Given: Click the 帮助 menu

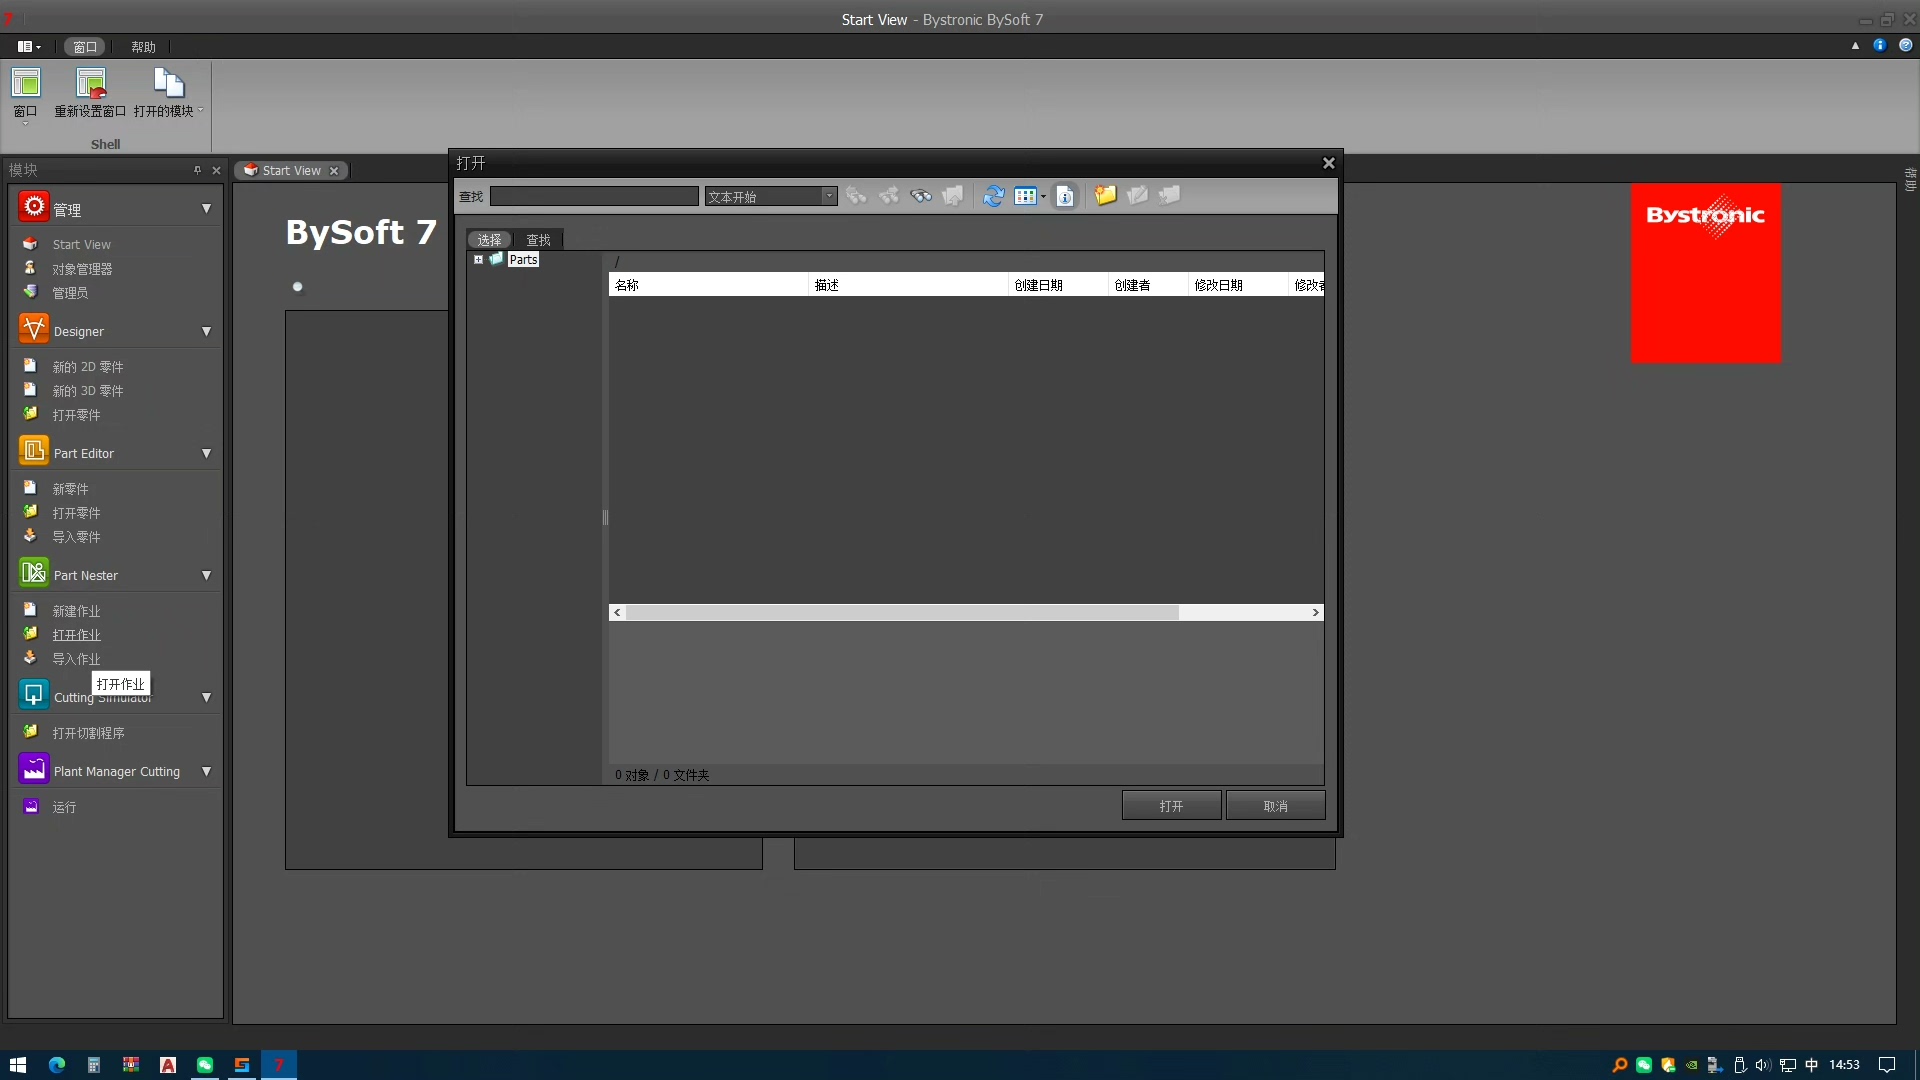Looking at the screenshot, I should pyautogui.click(x=143, y=47).
